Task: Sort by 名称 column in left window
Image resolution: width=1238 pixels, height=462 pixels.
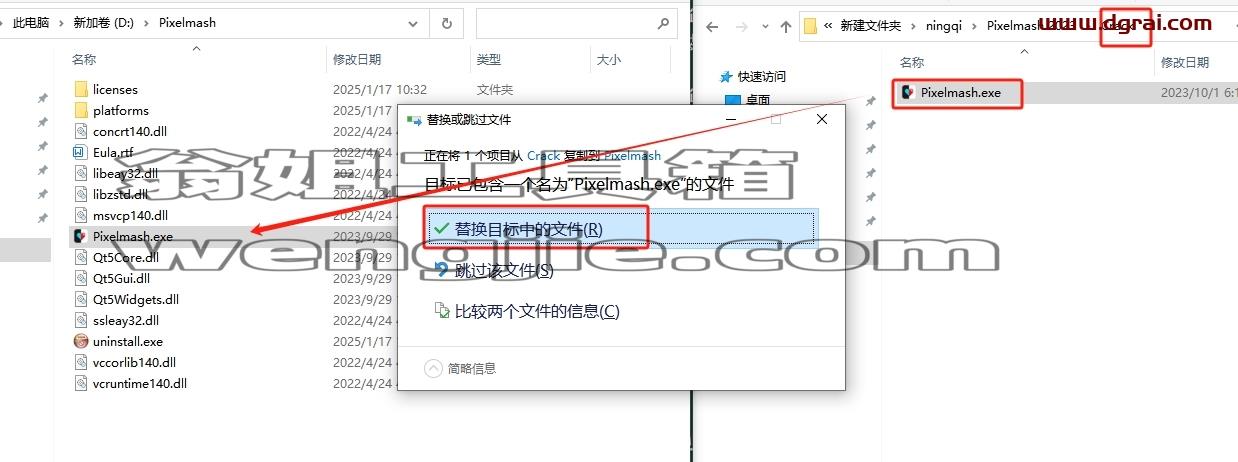Action: [x=84, y=60]
